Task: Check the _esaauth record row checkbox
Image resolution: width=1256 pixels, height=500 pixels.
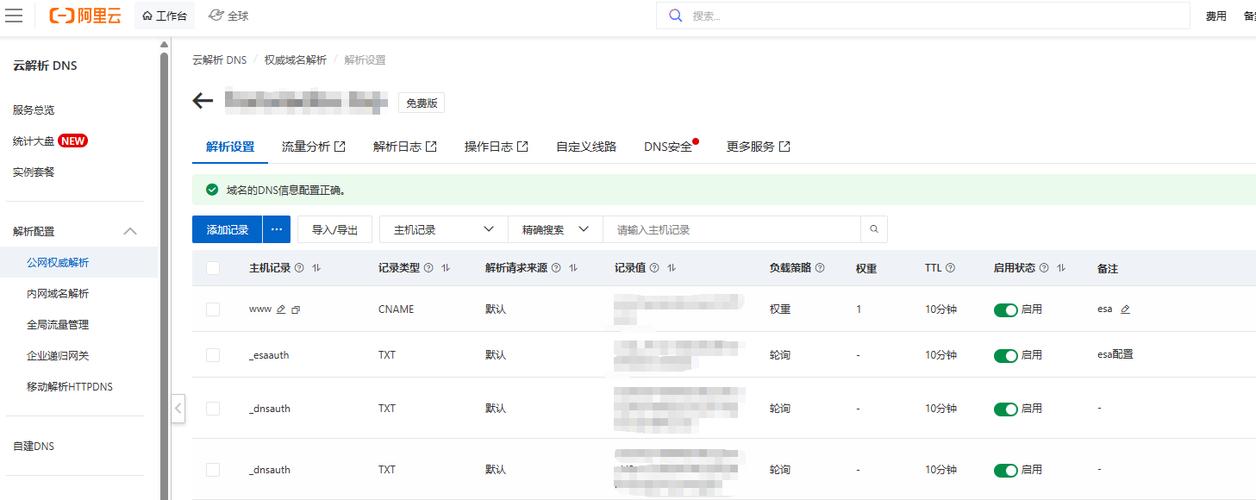Action: tap(213, 355)
